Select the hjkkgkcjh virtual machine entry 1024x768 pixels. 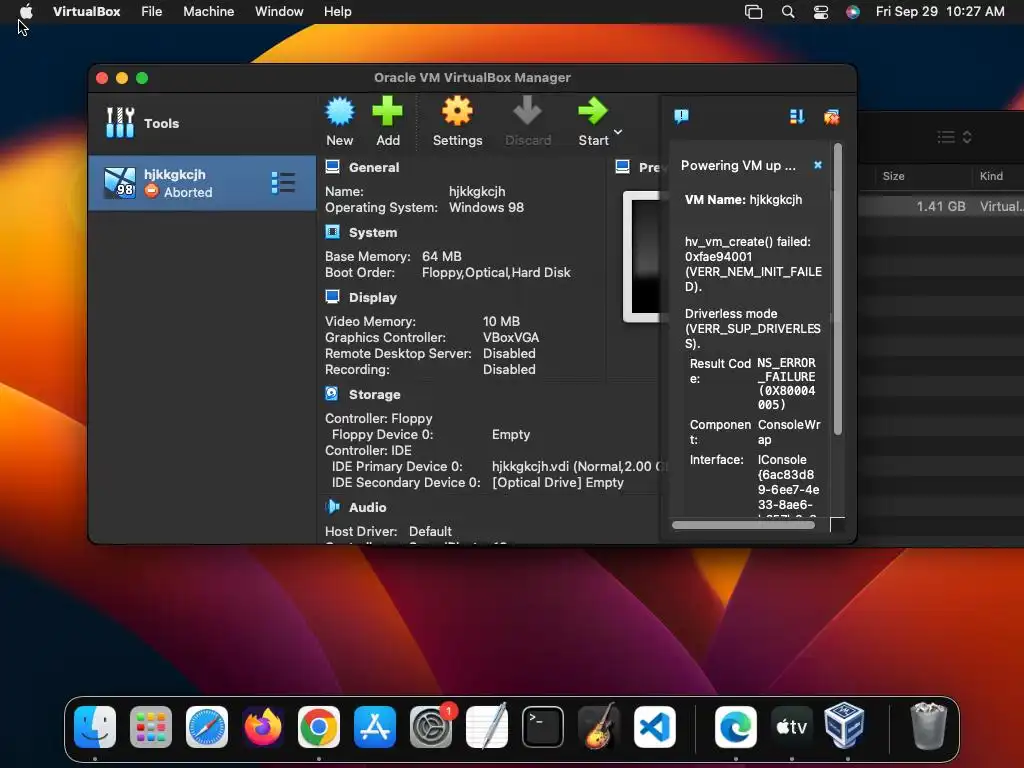202,183
